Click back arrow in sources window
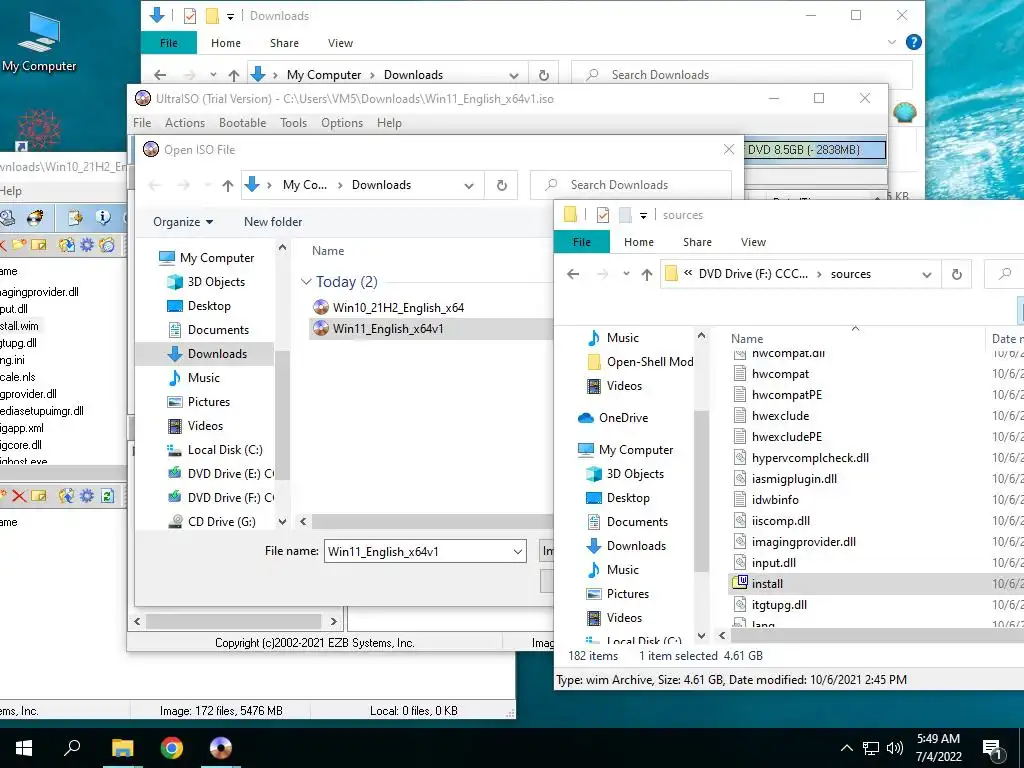This screenshot has width=1024, height=768. click(573, 274)
